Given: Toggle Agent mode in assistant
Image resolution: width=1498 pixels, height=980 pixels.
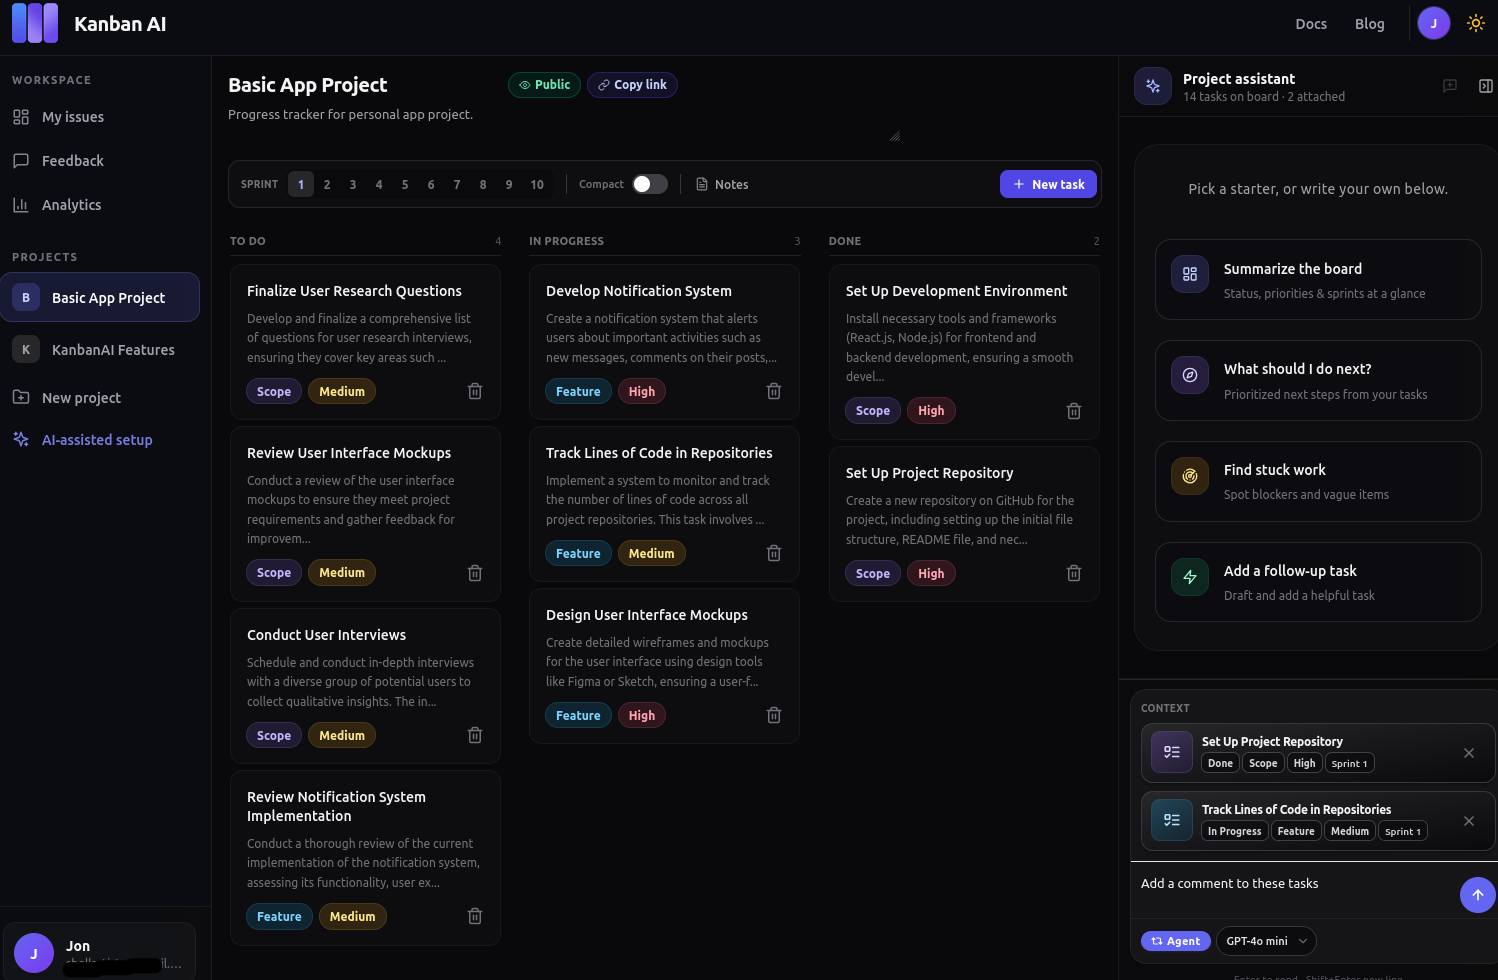Looking at the screenshot, I should (1175, 941).
